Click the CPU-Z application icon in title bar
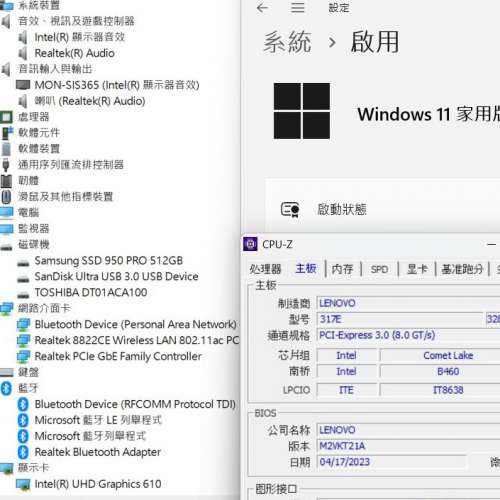500x500 pixels. [x=250, y=244]
